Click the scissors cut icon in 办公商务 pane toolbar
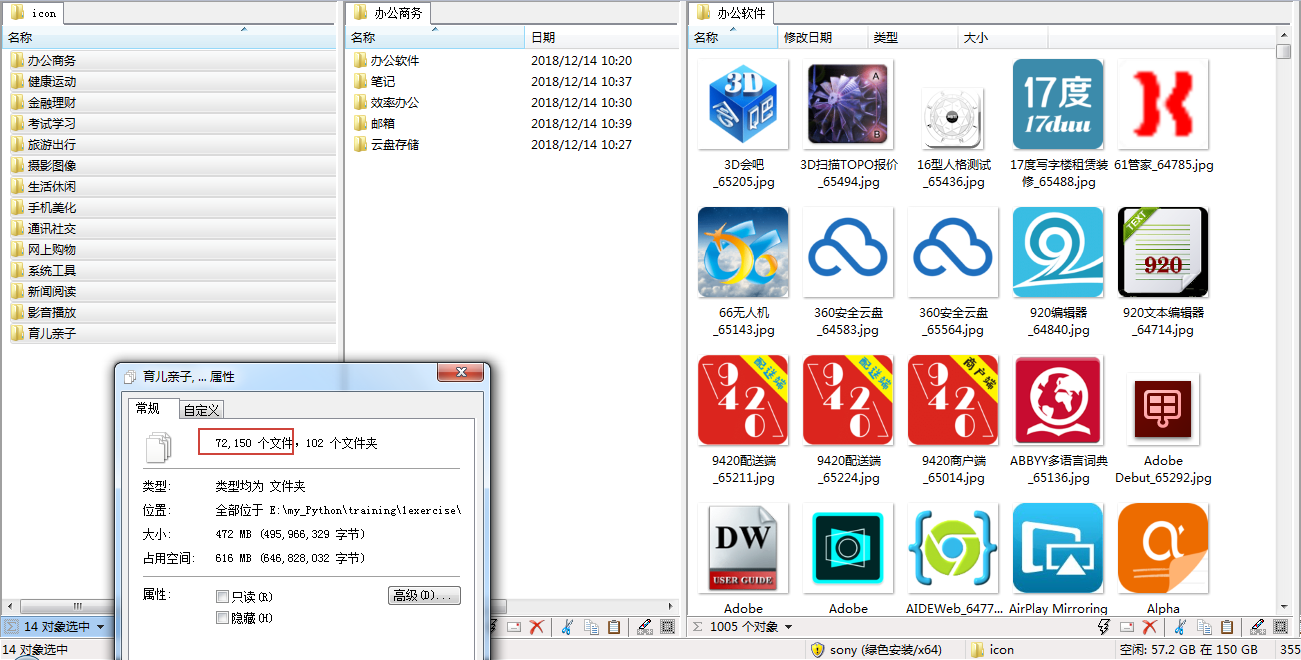The image size is (1301, 660). click(x=567, y=627)
